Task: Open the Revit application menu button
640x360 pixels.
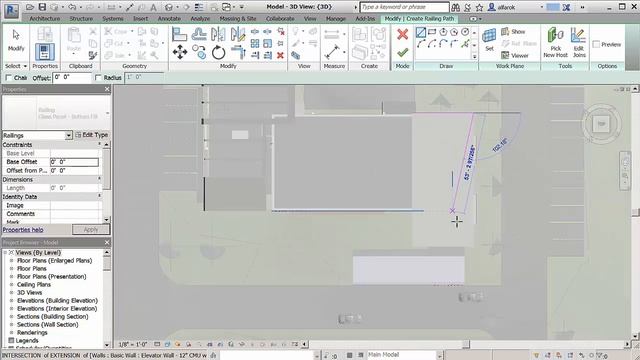Action: click(11, 10)
